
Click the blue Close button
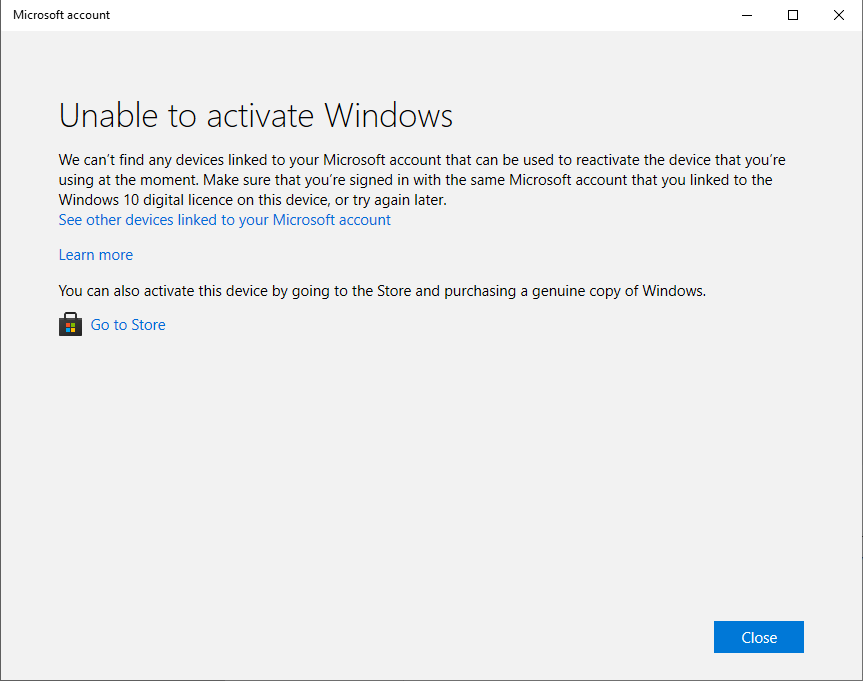click(758, 637)
